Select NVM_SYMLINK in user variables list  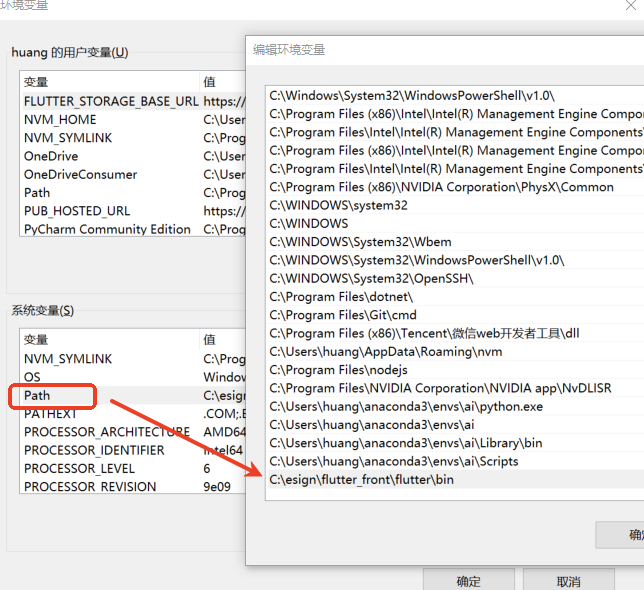coord(133,138)
